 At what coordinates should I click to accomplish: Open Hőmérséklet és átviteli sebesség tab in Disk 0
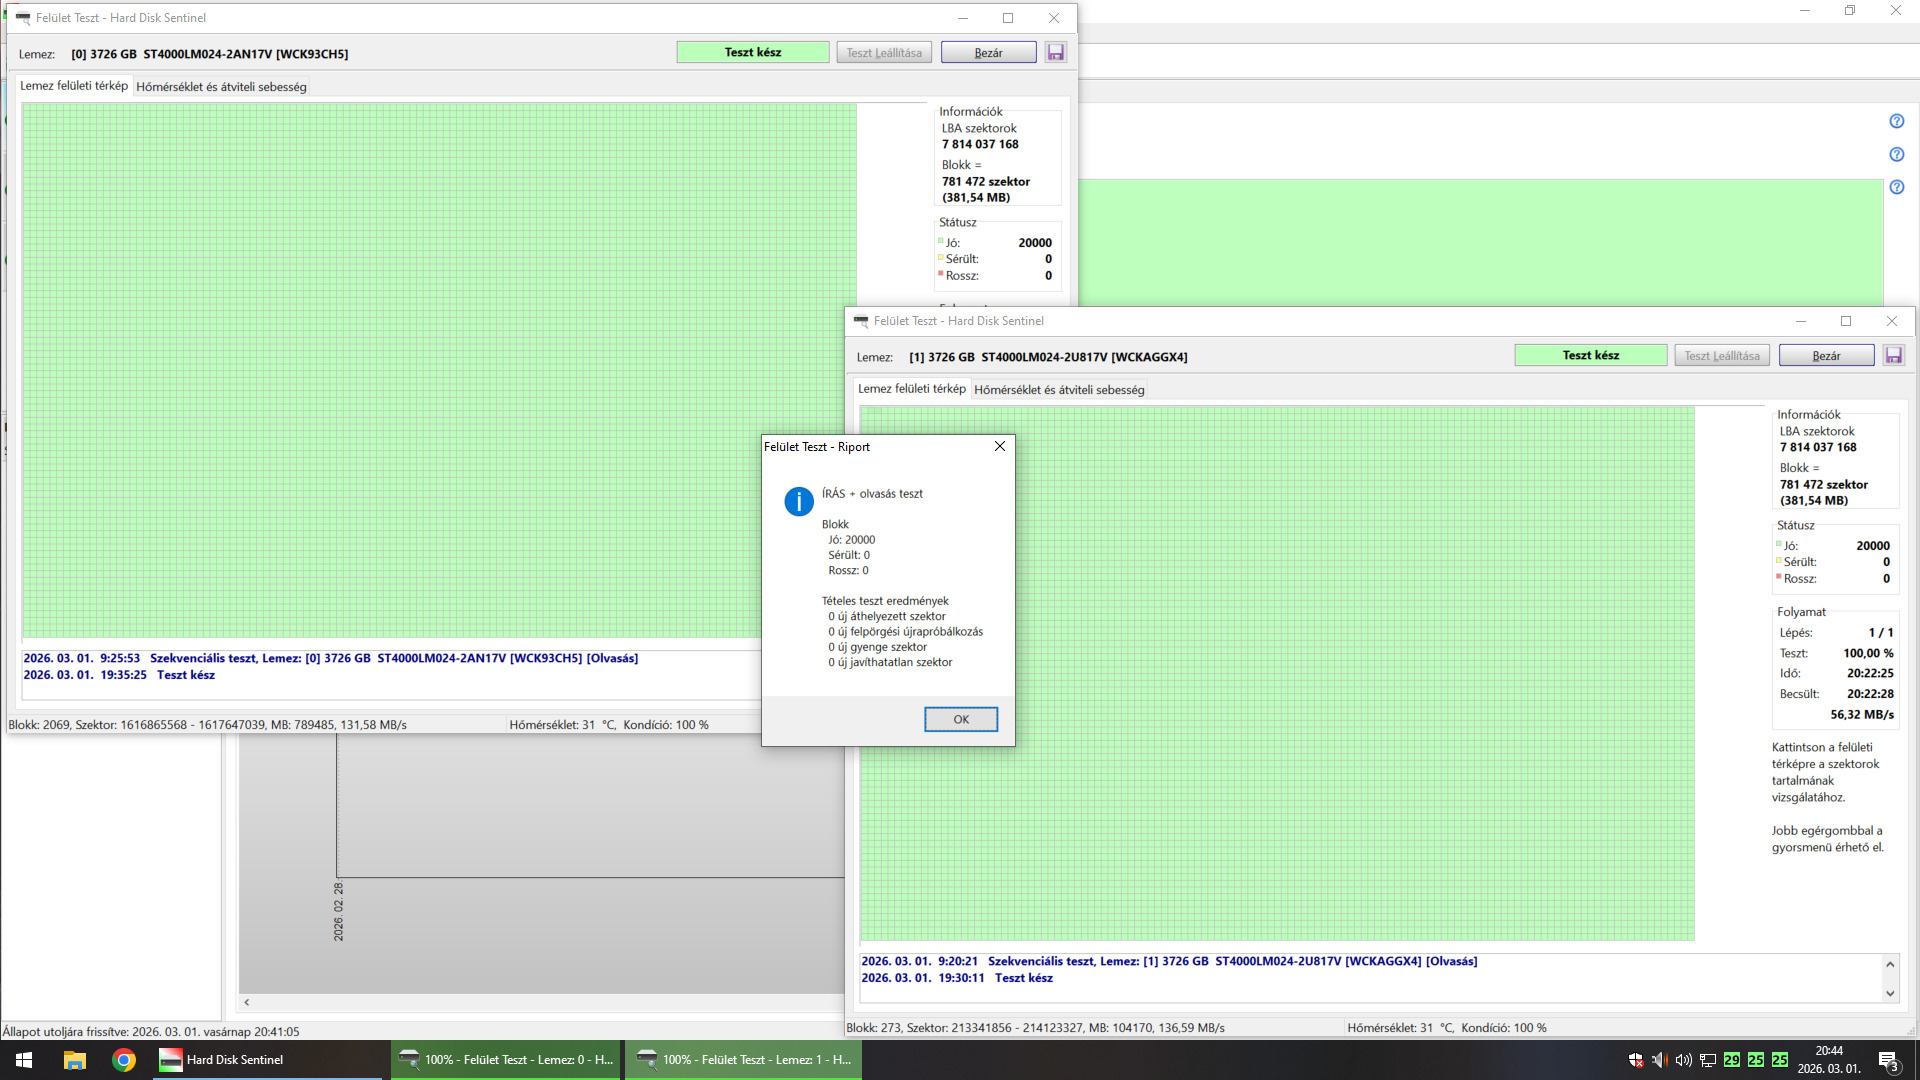coord(221,87)
